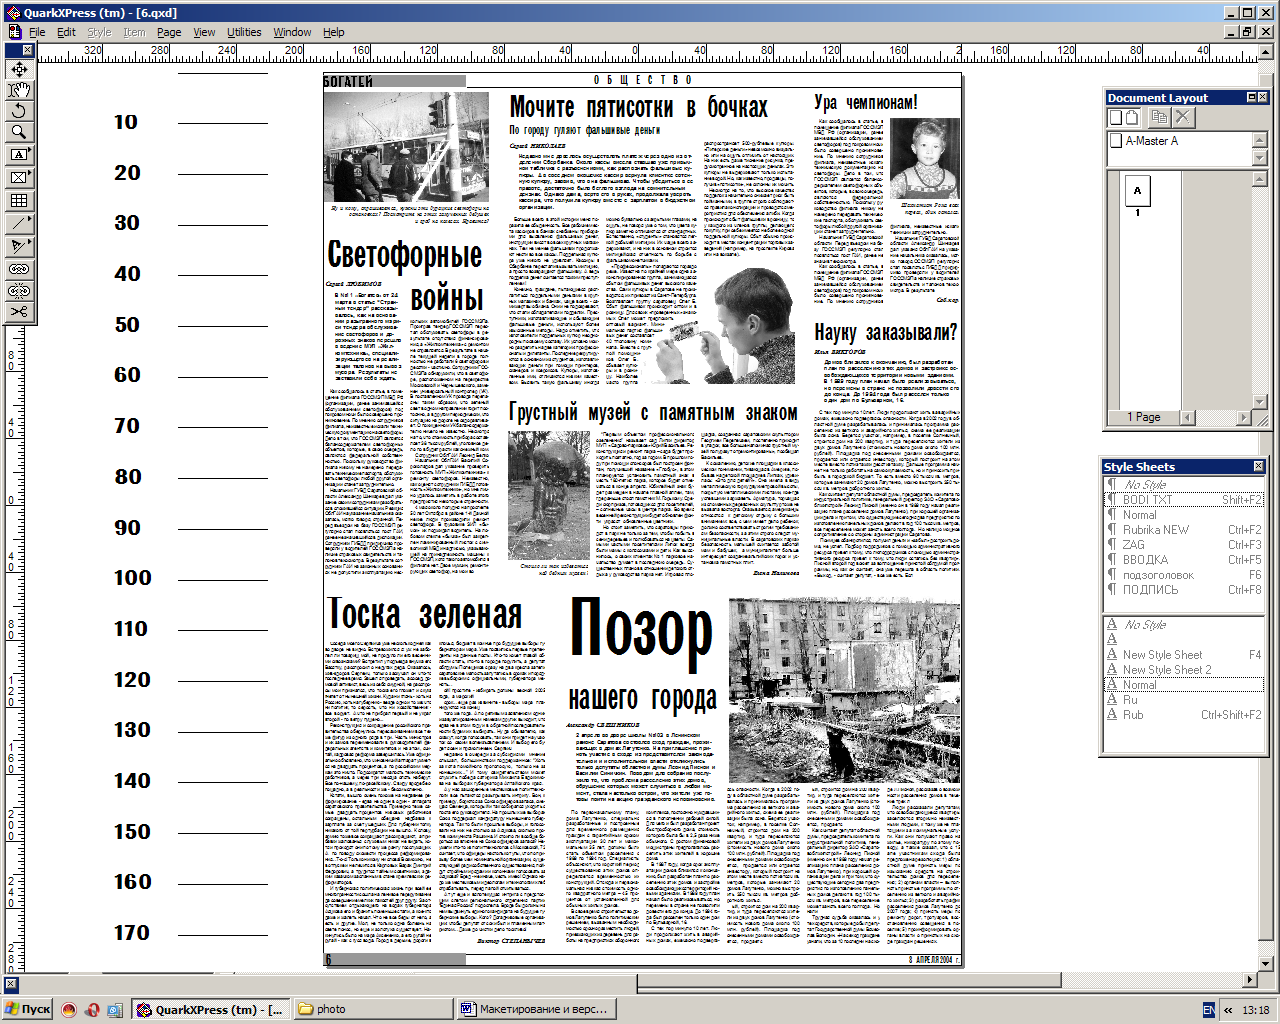Screen dimensions: 1280x1024
Task: Choose paragraph style Rubrika NEW
Action: [1185, 530]
